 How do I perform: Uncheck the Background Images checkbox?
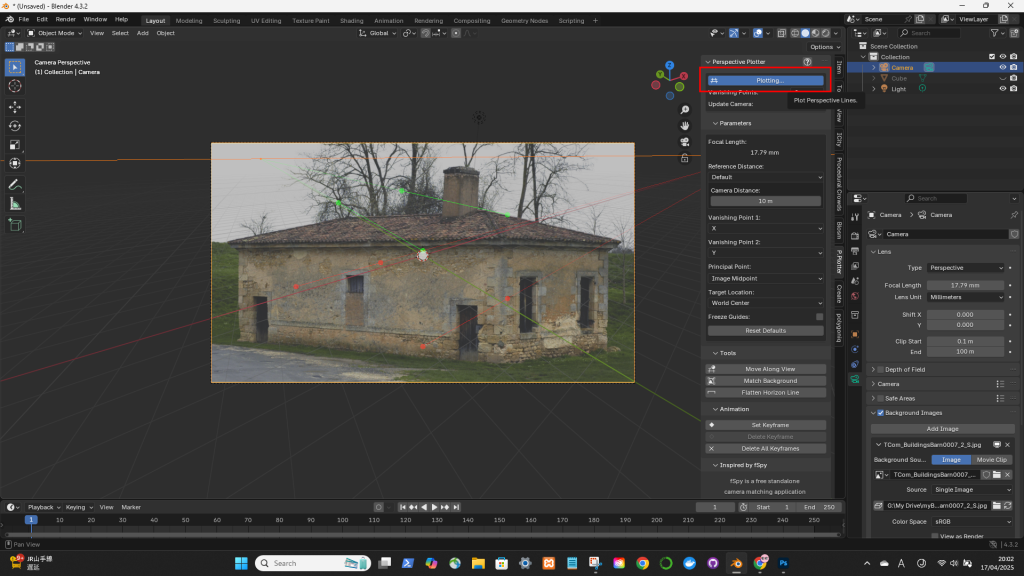[x=878, y=413]
